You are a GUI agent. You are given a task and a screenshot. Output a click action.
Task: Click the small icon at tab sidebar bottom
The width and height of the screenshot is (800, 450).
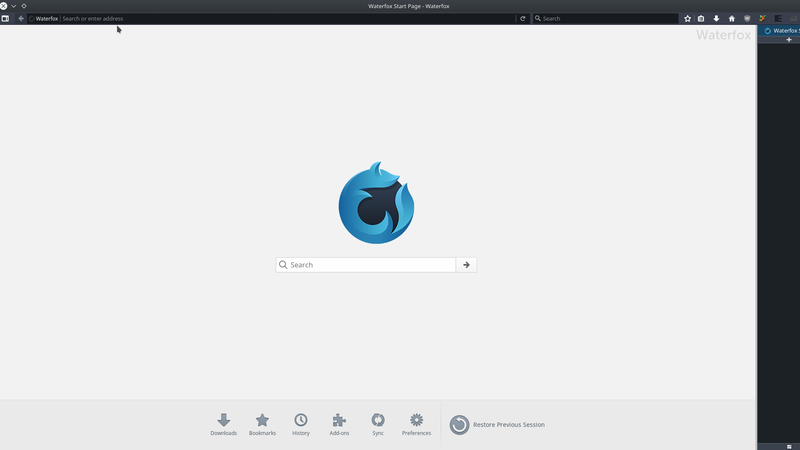coord(789,446)
